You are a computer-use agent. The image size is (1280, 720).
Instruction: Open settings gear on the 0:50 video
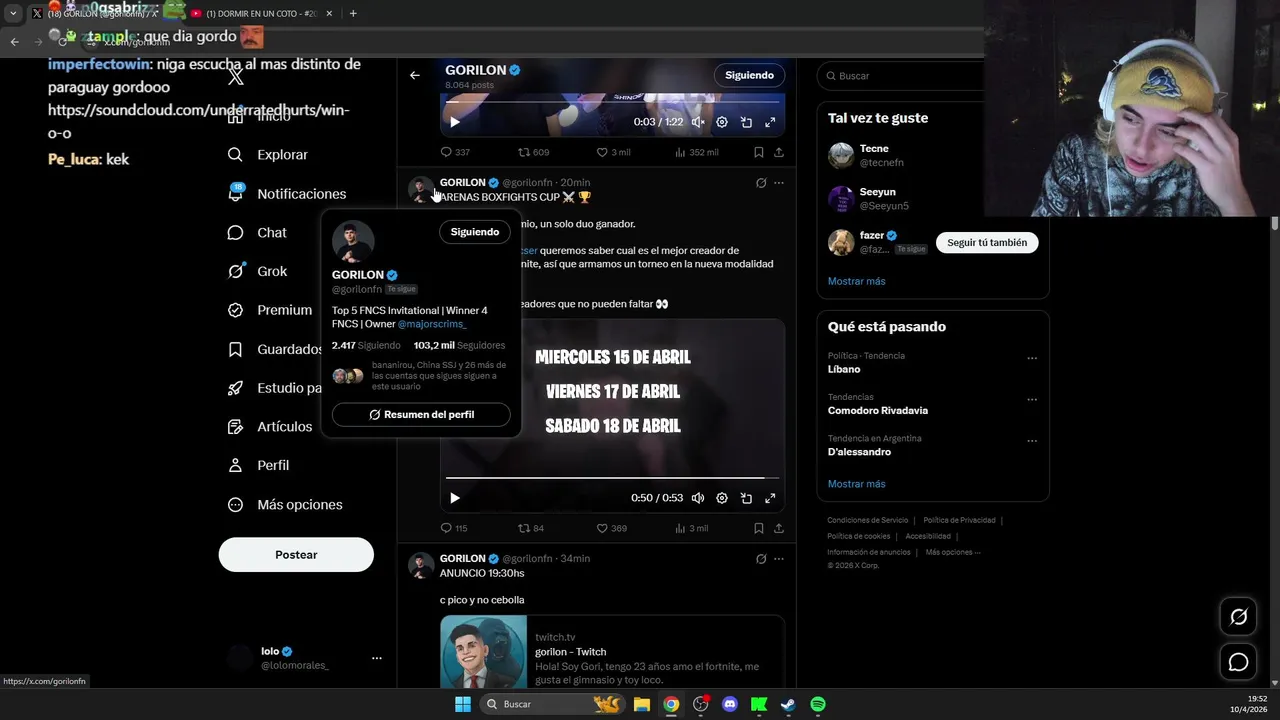click(x=722, y=498)
